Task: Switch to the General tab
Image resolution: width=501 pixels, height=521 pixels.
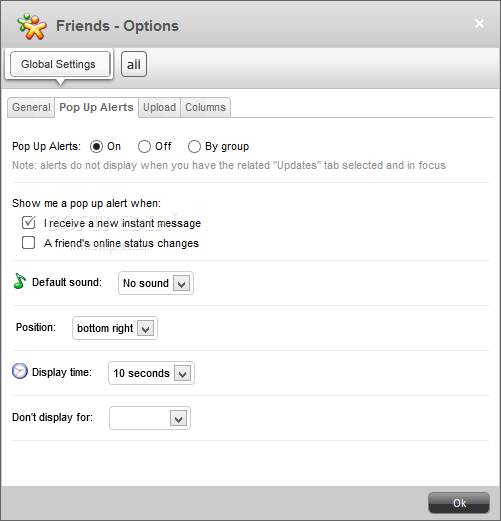Action: 31,107
